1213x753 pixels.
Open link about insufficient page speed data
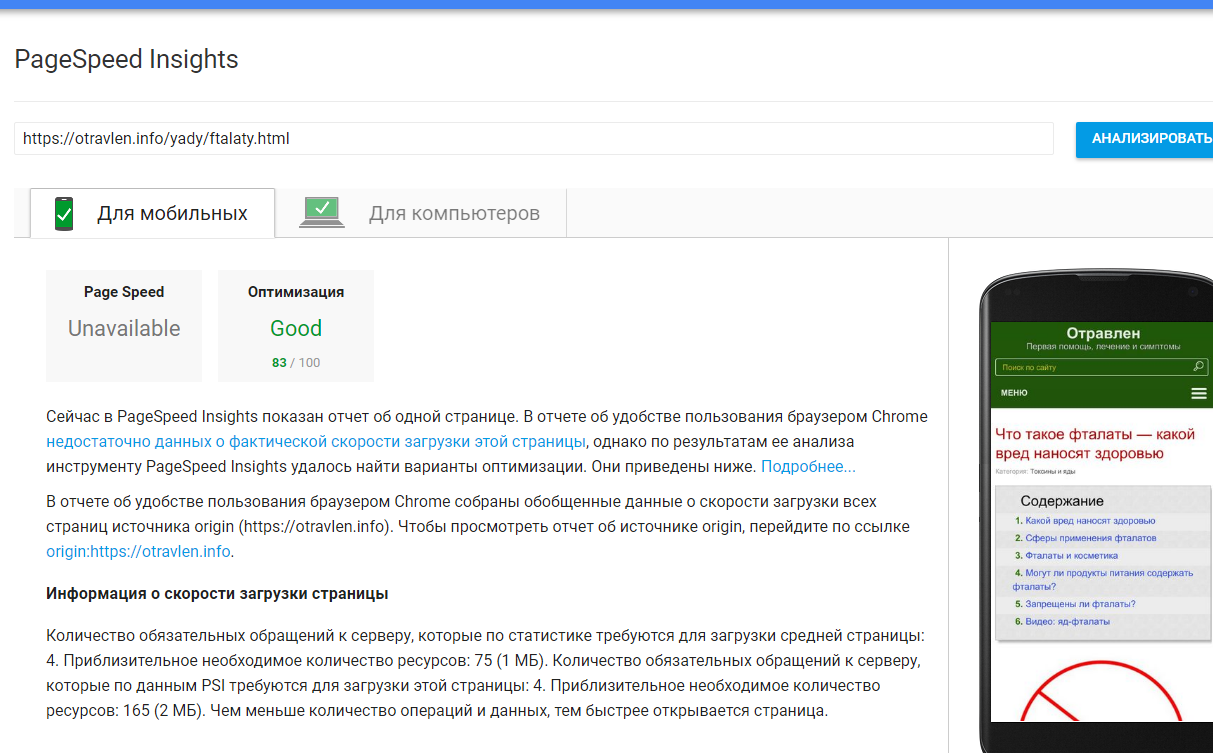click(316, 441)
